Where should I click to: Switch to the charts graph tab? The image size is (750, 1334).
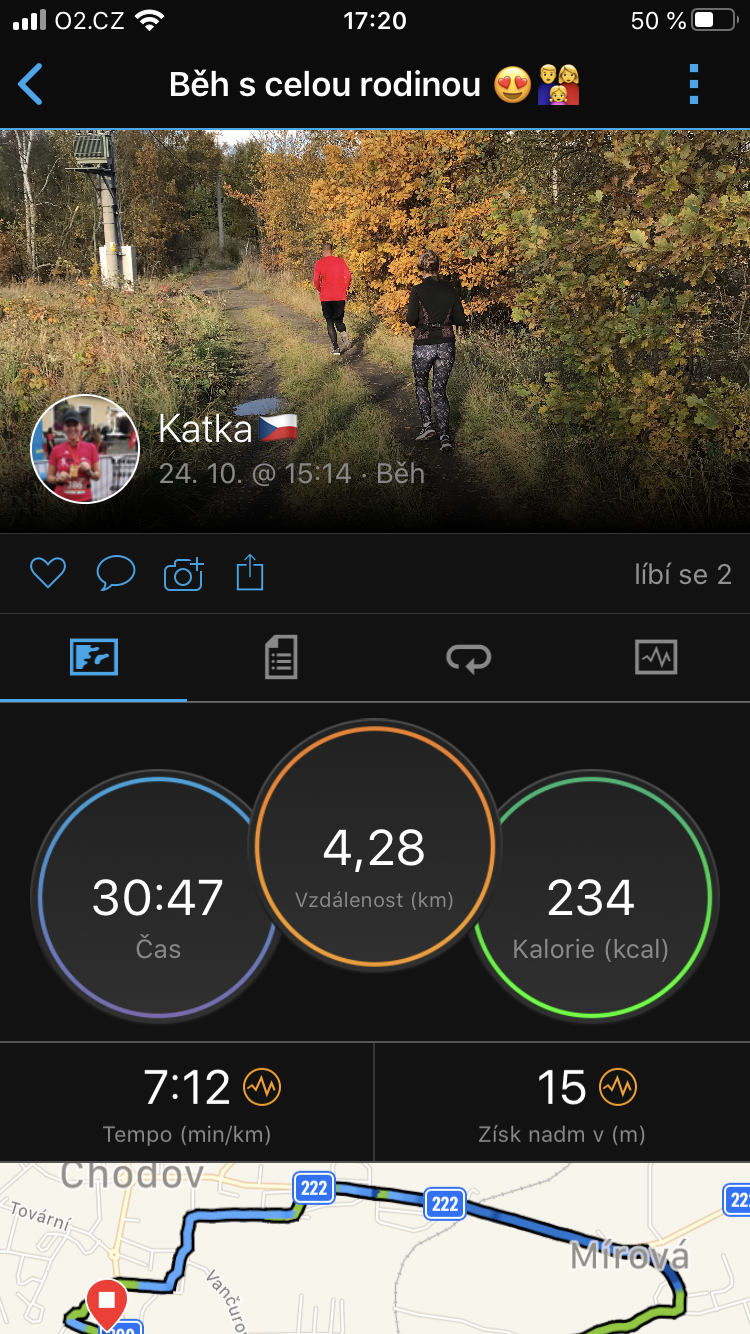[x=656, y=658]
